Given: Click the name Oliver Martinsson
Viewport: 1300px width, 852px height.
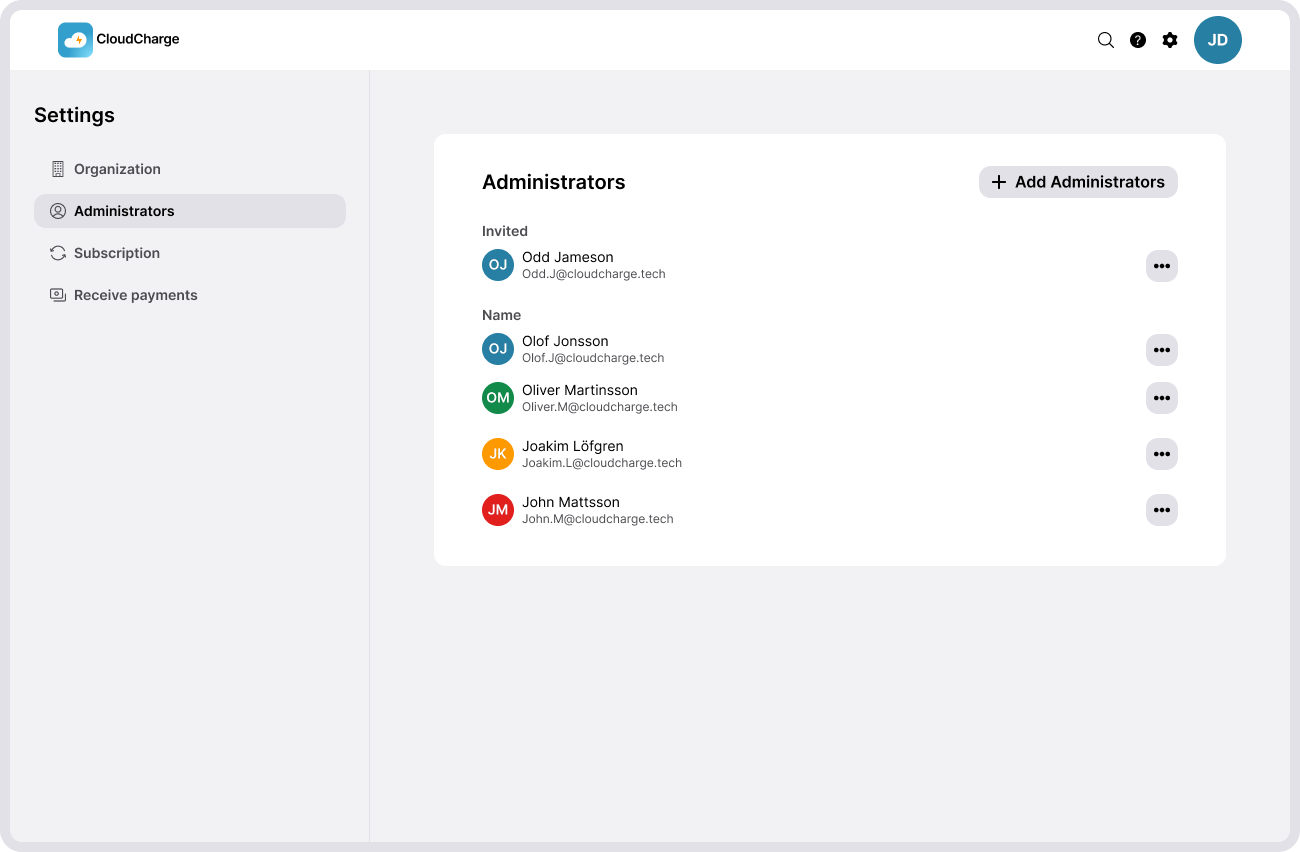Looking at the screenshot, I should (580, 390).
